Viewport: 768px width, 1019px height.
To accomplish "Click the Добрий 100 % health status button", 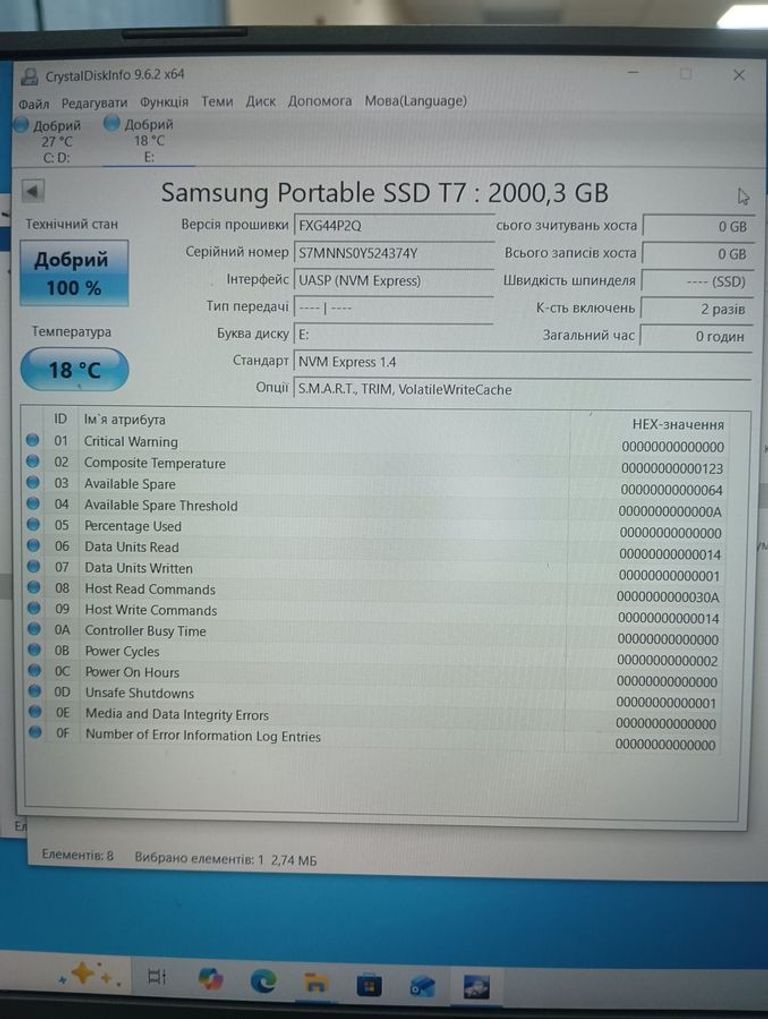I will [x=73, y=273].
